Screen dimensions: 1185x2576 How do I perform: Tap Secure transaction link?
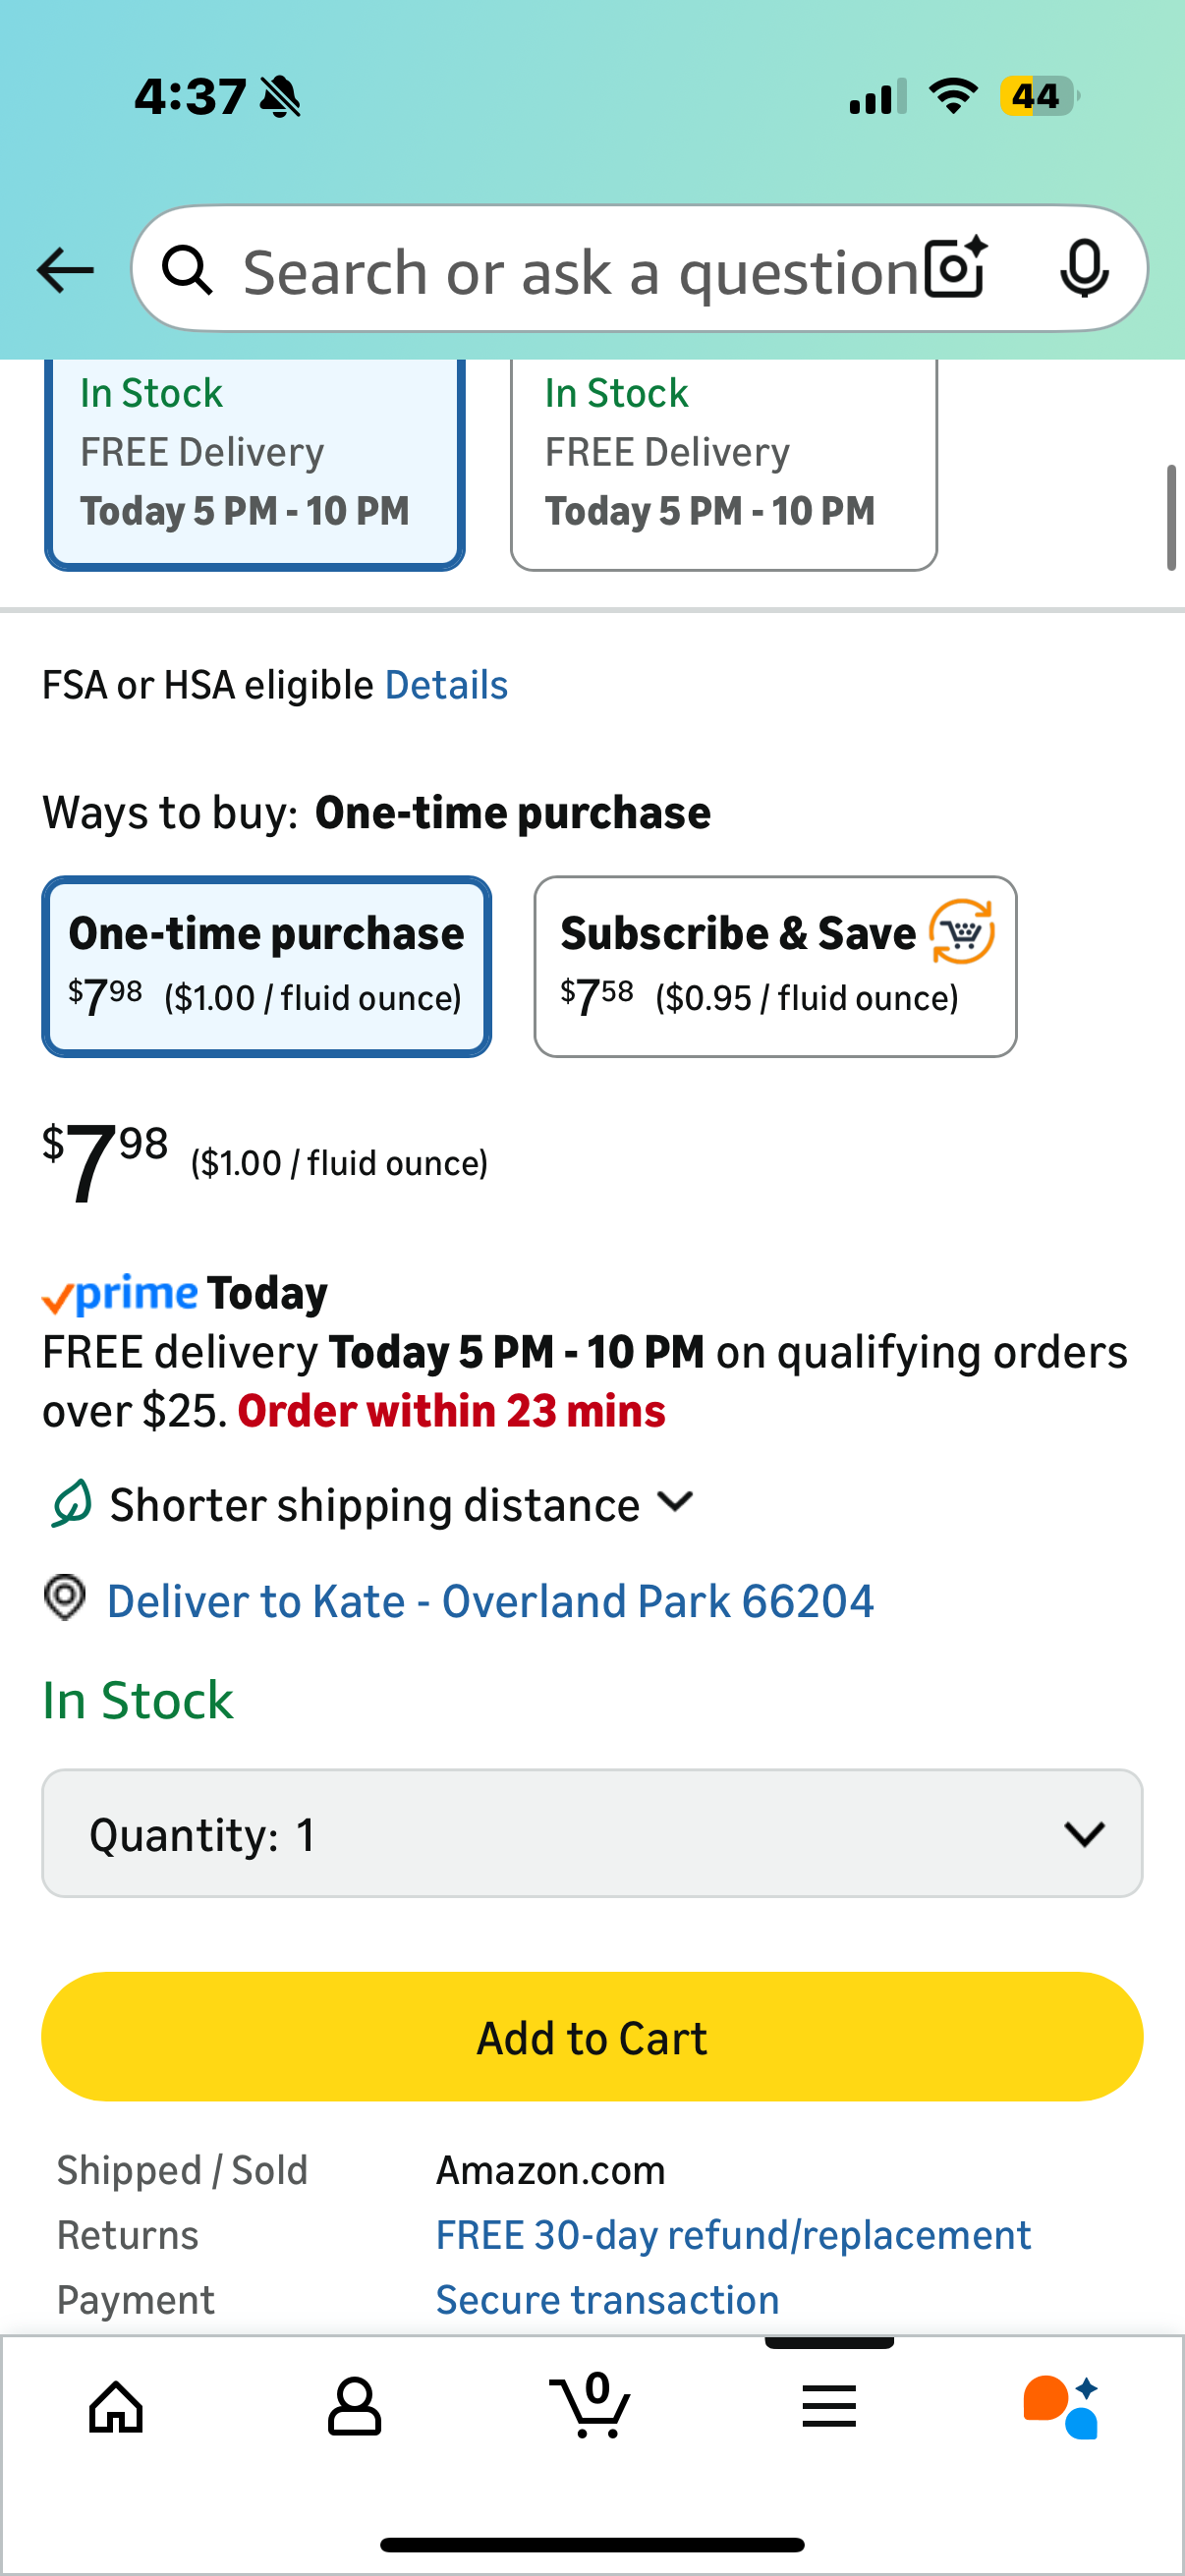click(x=607, y=2299)
